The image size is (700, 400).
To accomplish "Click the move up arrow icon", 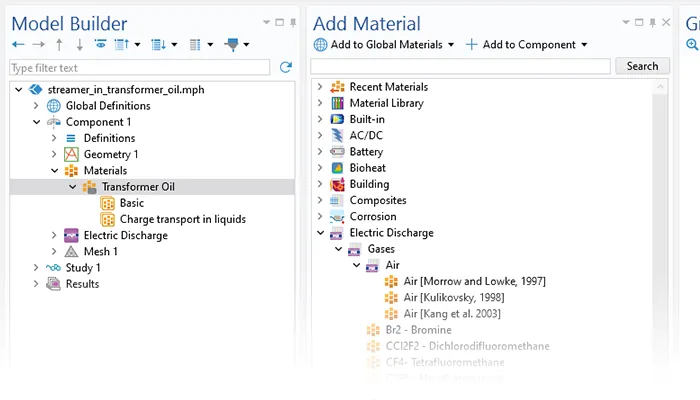I will 59,45.
